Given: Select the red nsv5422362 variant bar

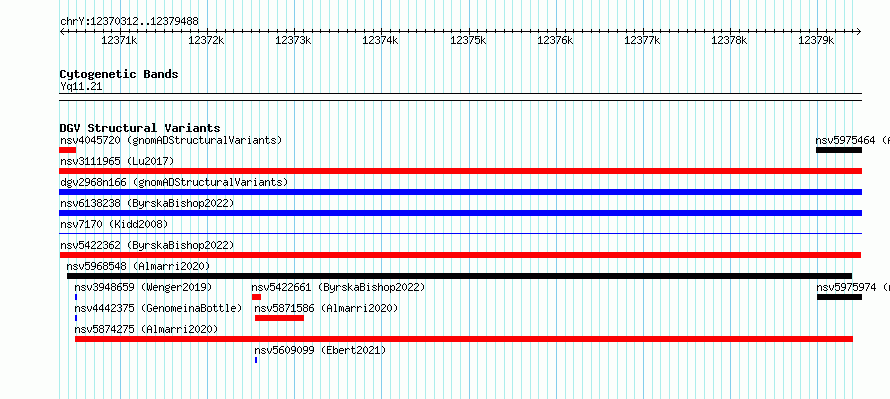Looking at the screenshot, I should 460,255.
